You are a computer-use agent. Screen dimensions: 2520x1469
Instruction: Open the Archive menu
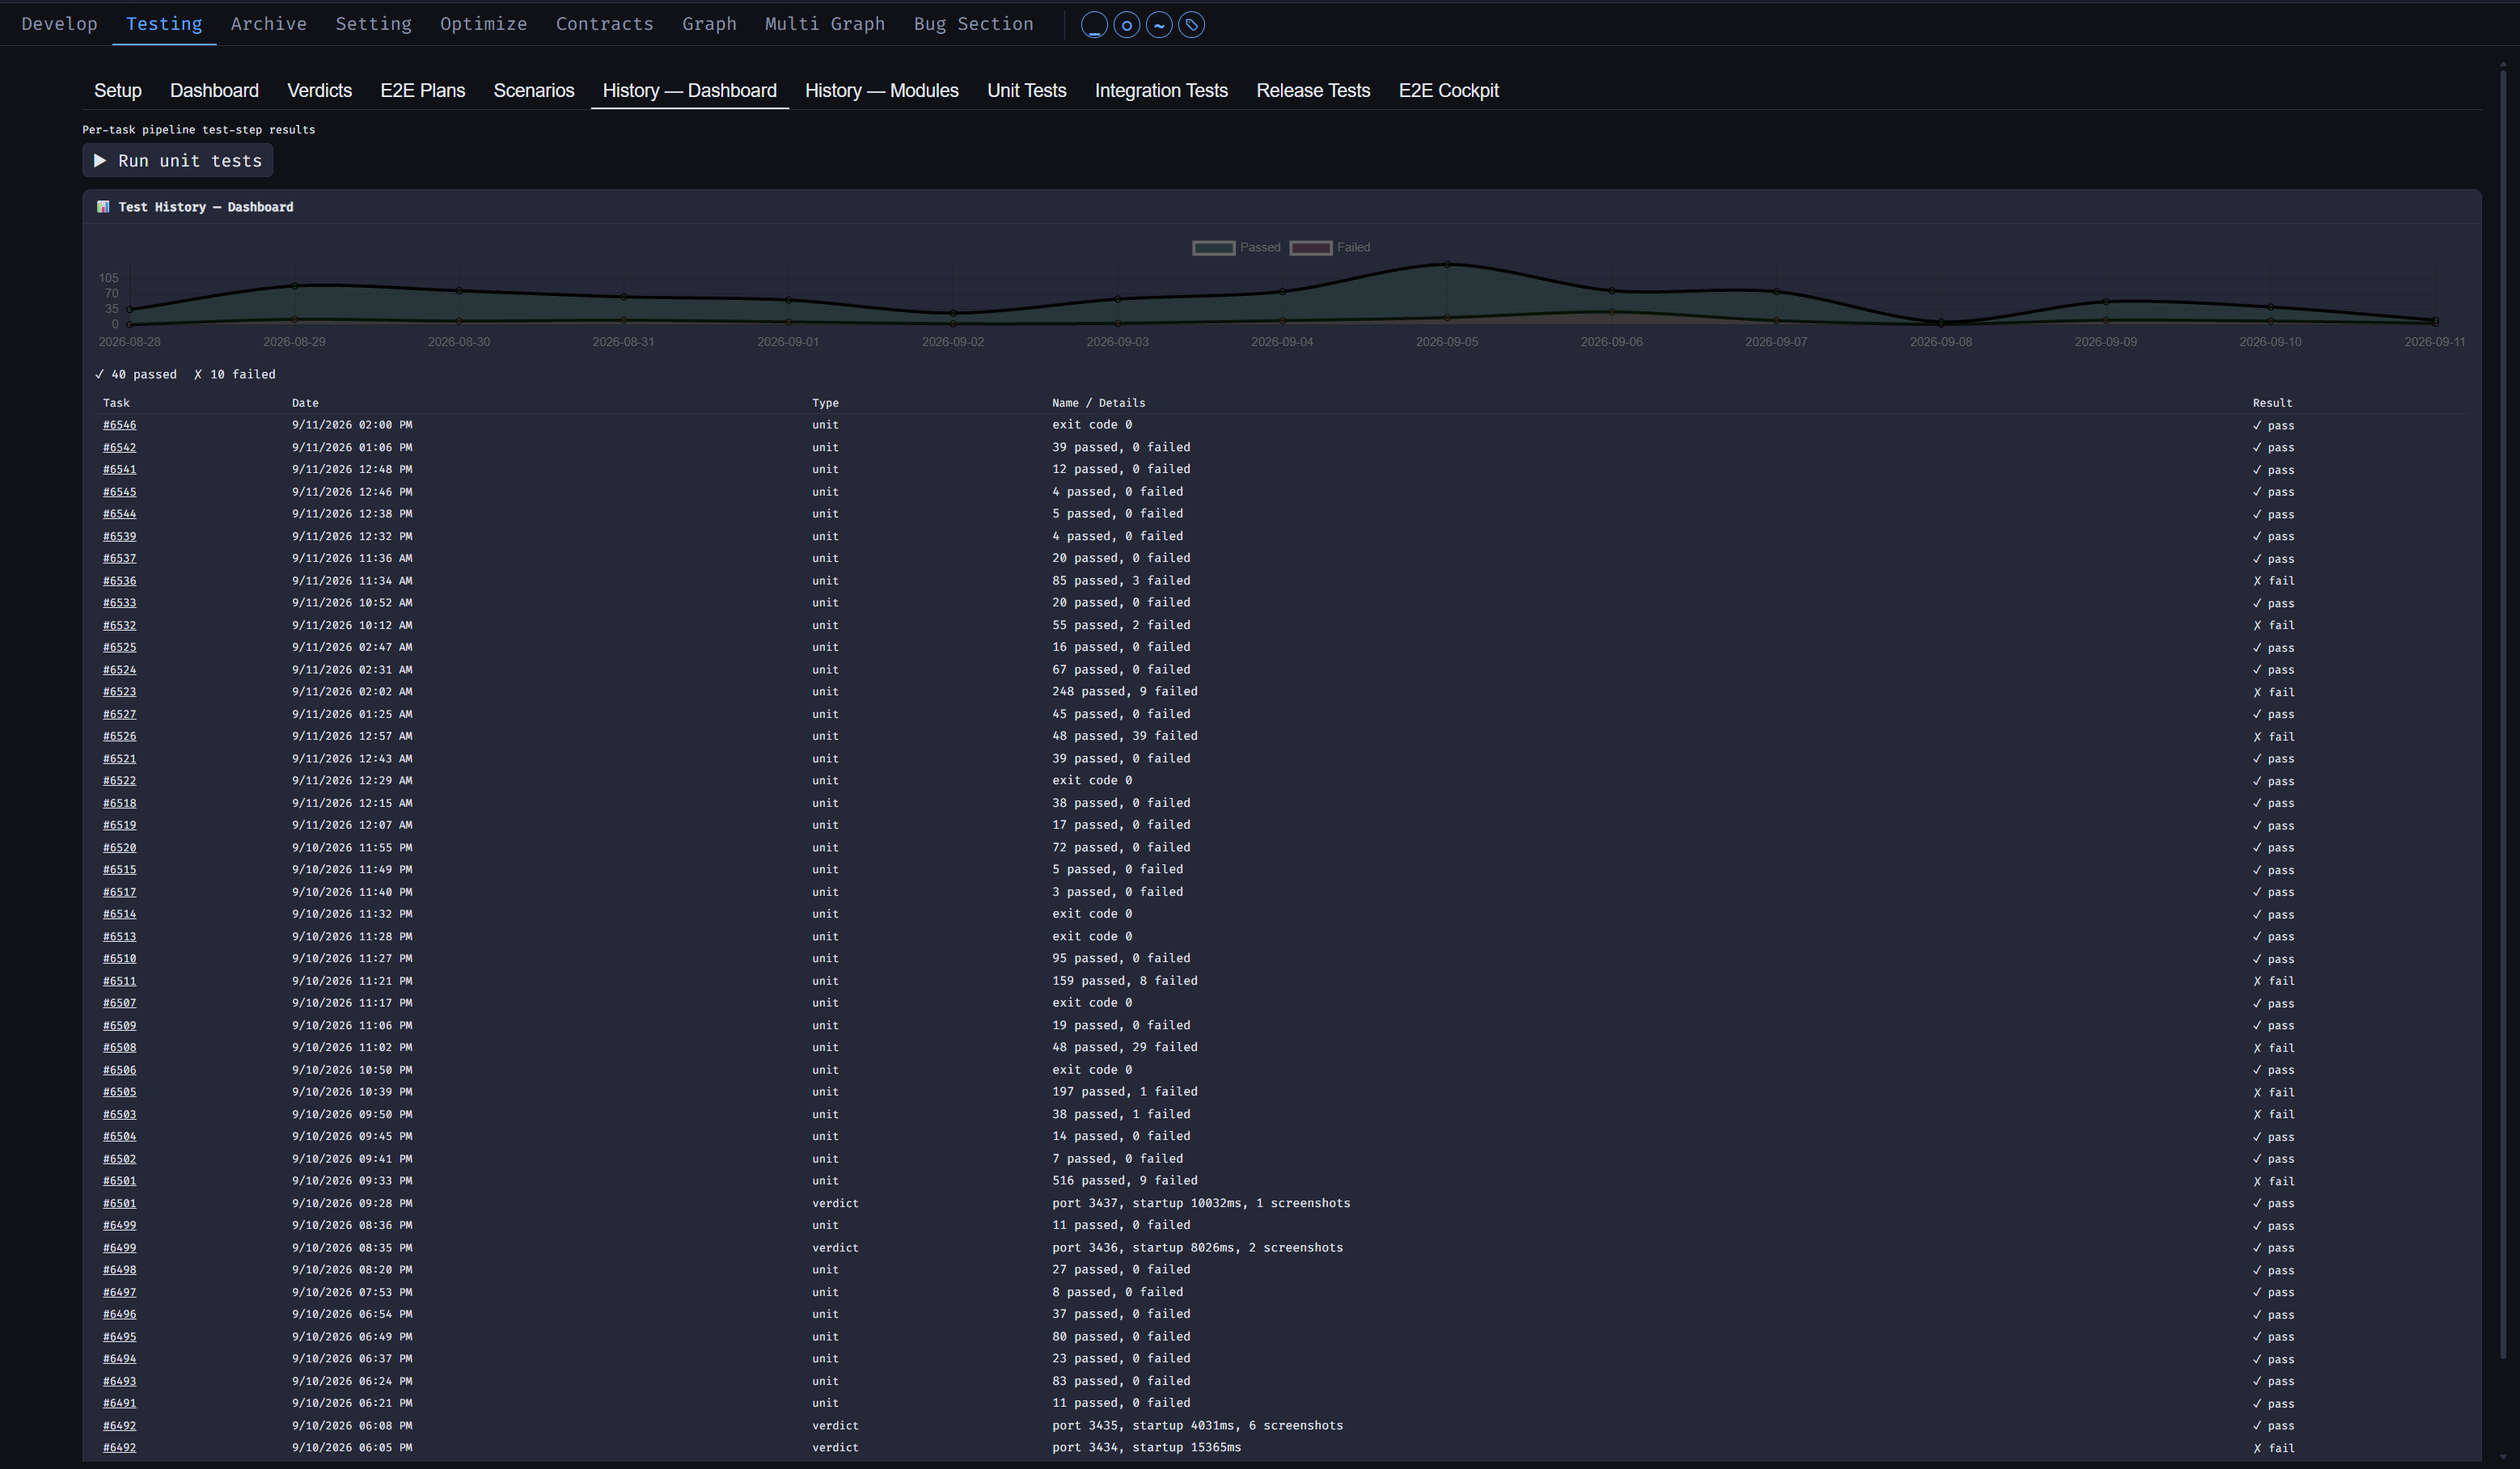click(x=268, y=24)
